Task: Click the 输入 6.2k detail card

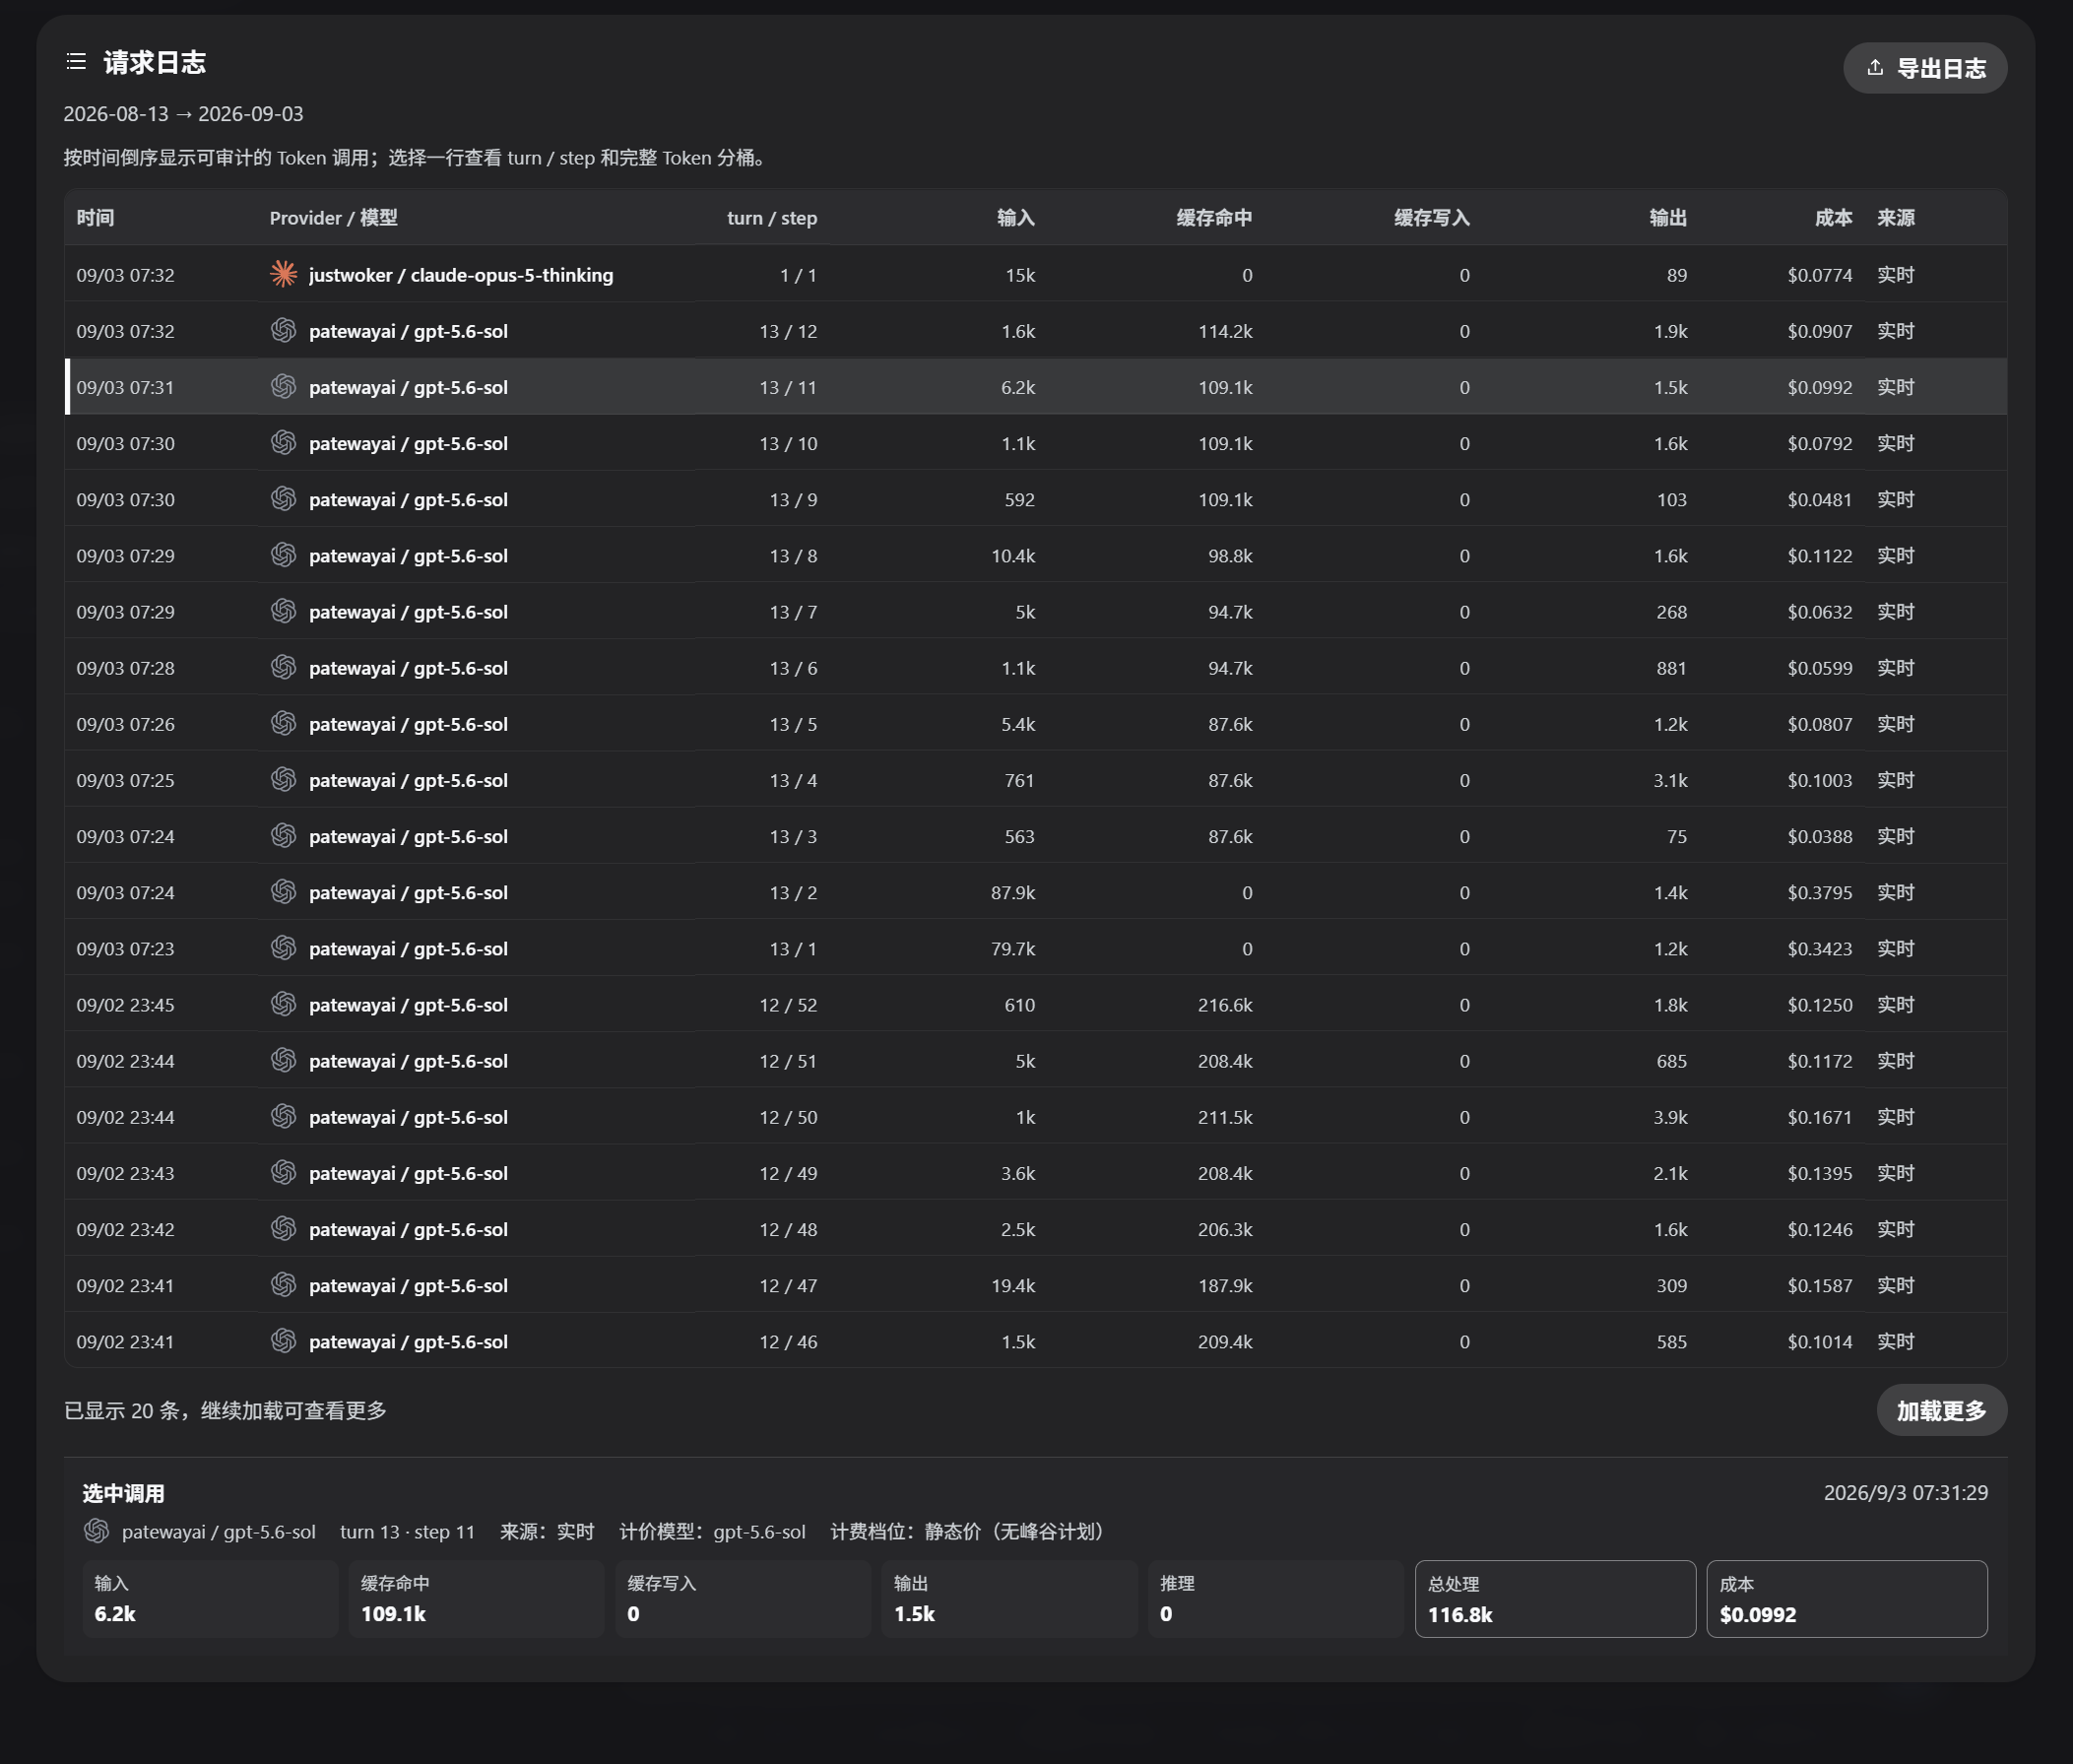Action: click(210, 1598)
